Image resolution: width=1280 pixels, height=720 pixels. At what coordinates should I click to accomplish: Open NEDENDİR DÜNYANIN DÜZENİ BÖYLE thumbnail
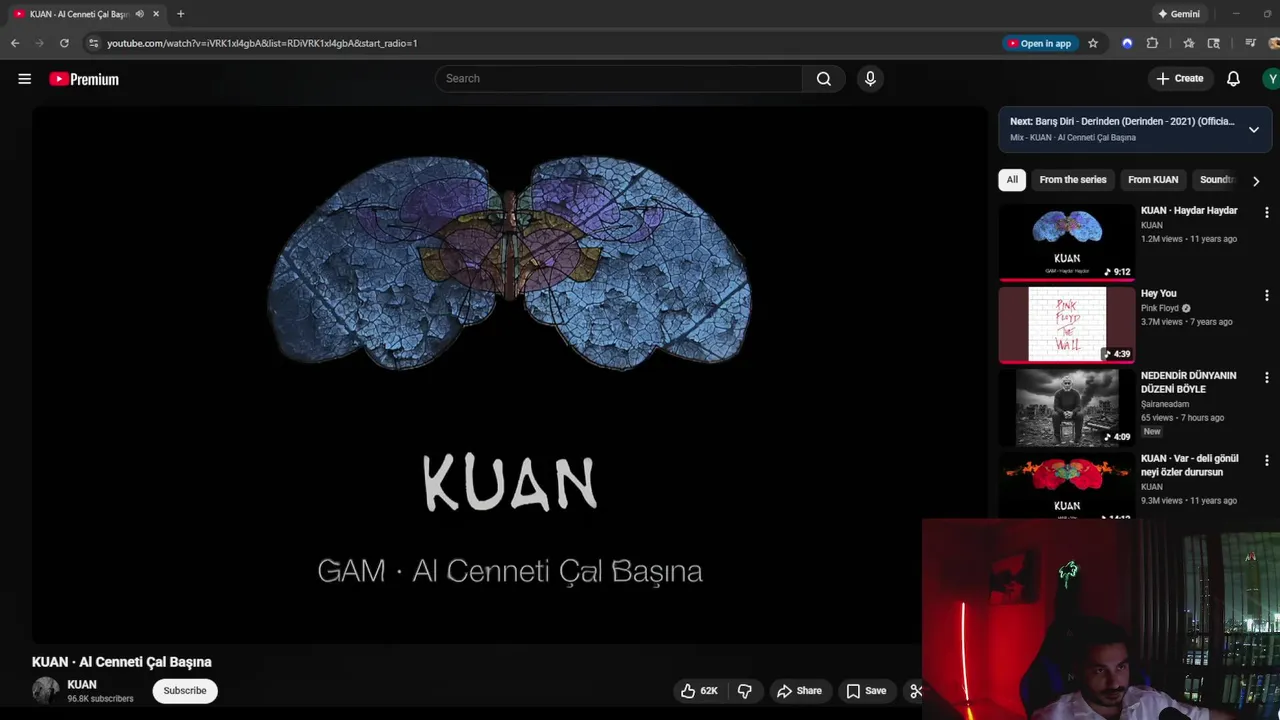[1067, 408]
